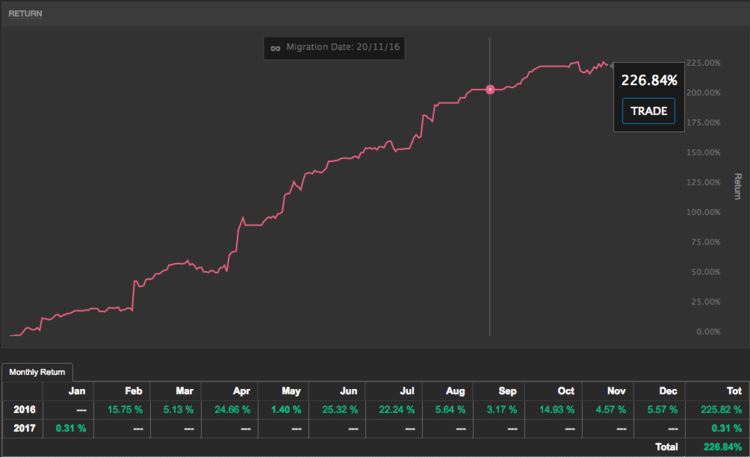Click the 2016 Nov value 4.57 %
The image size is (750, 457).
click(611, 410)
